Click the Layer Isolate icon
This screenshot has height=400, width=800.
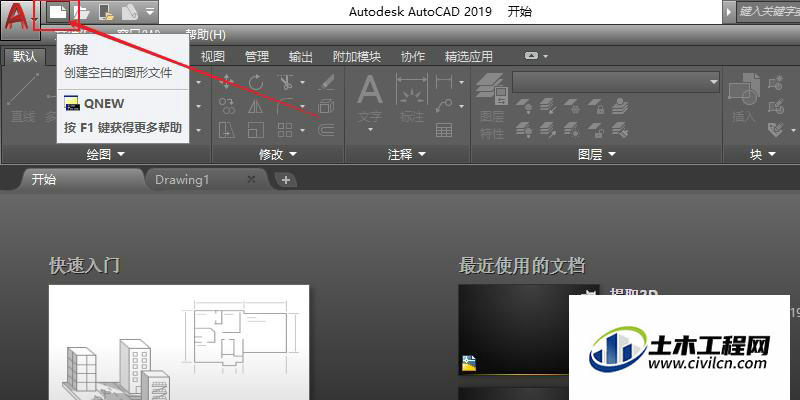coord(548,106)
